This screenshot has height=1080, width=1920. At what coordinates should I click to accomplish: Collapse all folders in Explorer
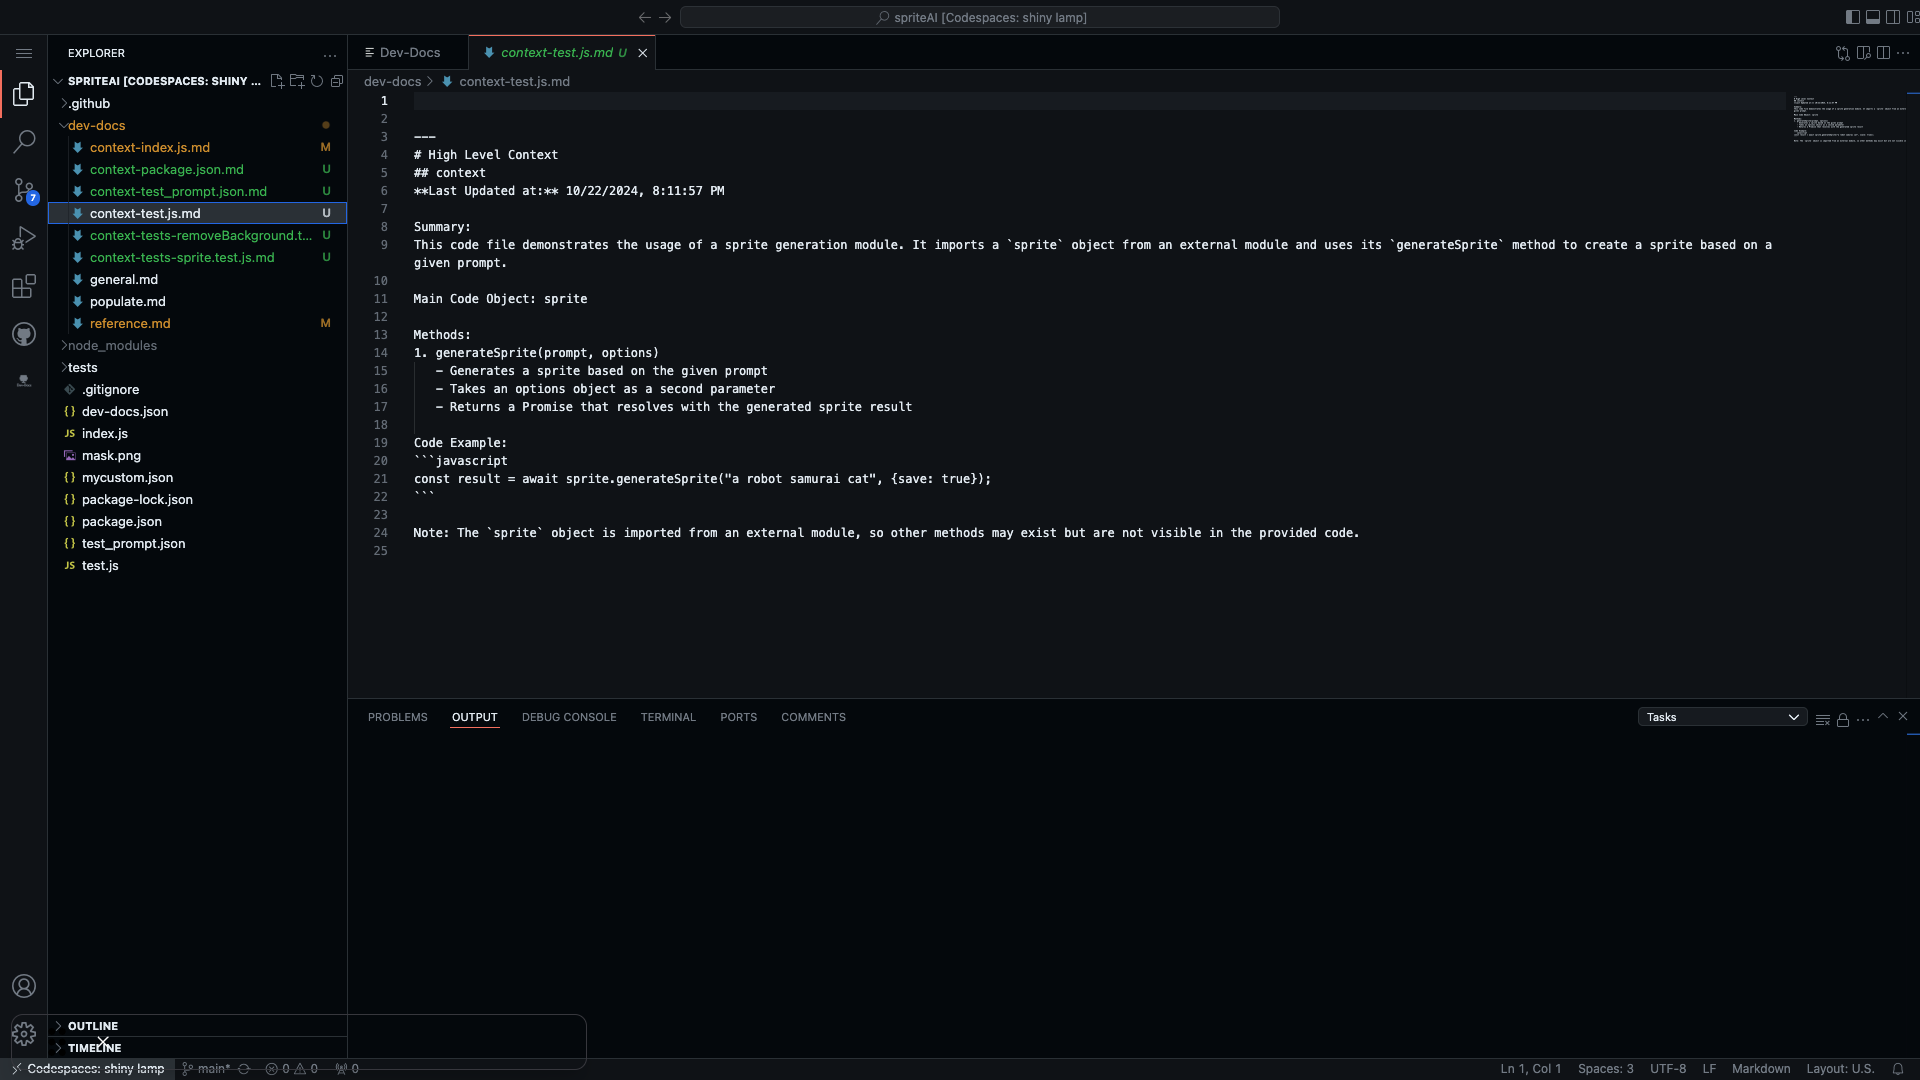[337, 81]
